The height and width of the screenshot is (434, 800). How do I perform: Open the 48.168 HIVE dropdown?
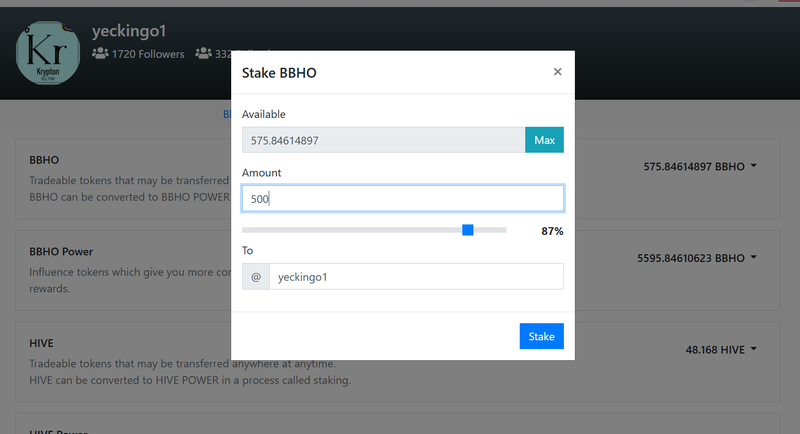(x=720, y=349)
